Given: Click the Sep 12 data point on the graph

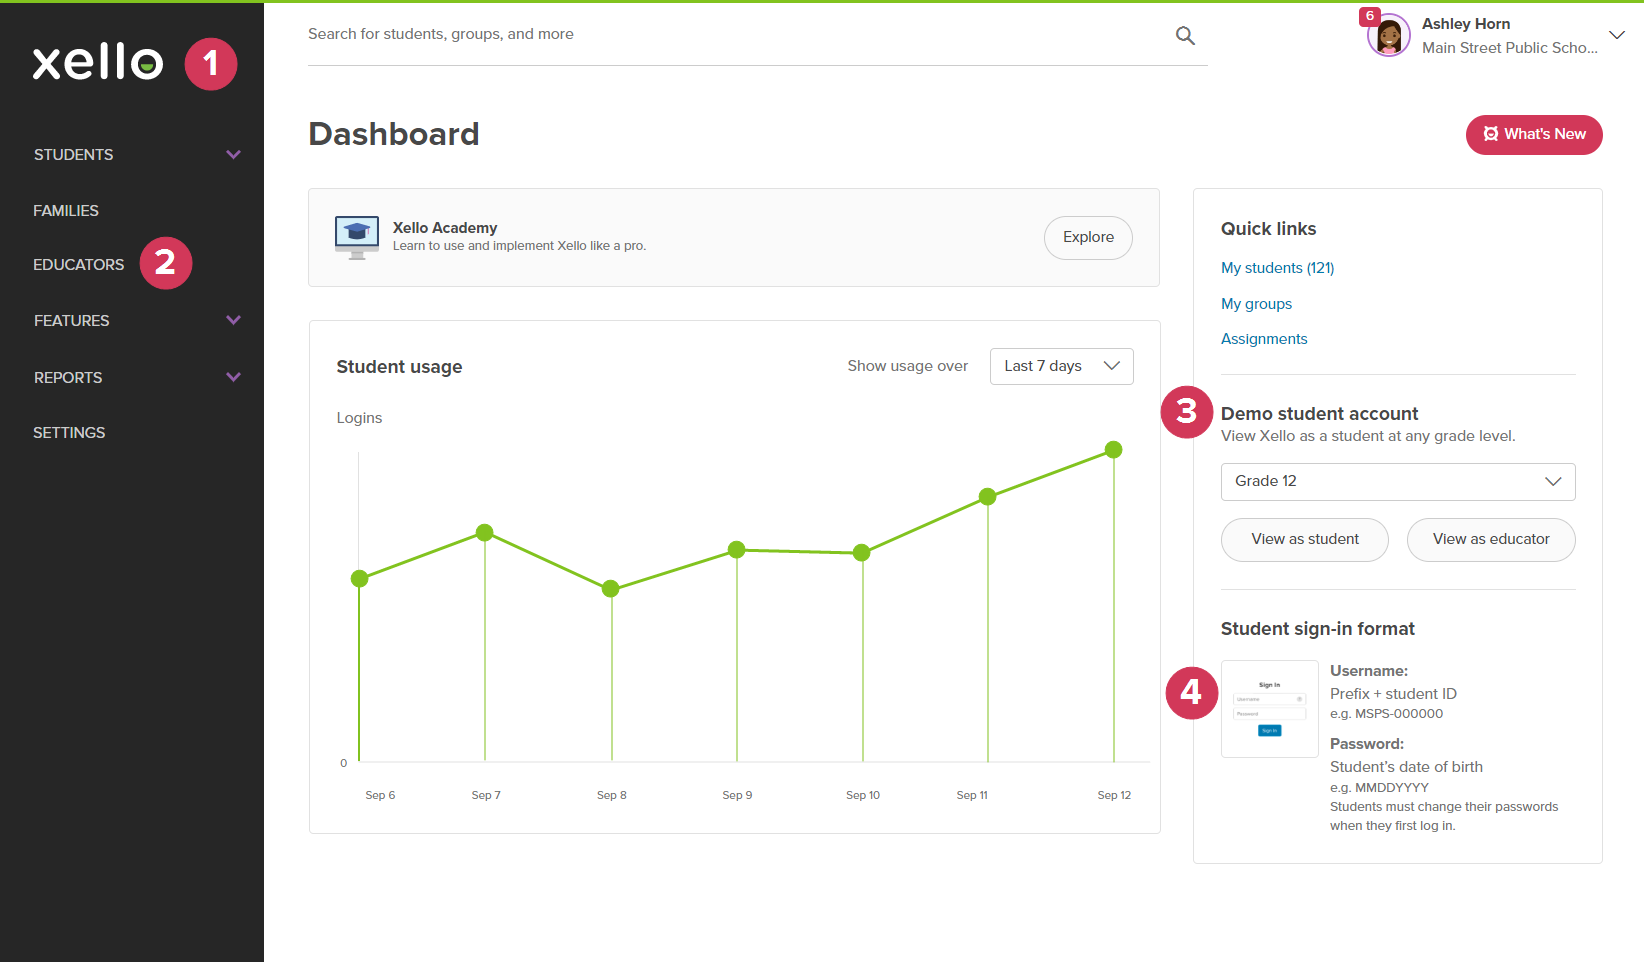Looking at the screenshot, I should [1114, 450].
